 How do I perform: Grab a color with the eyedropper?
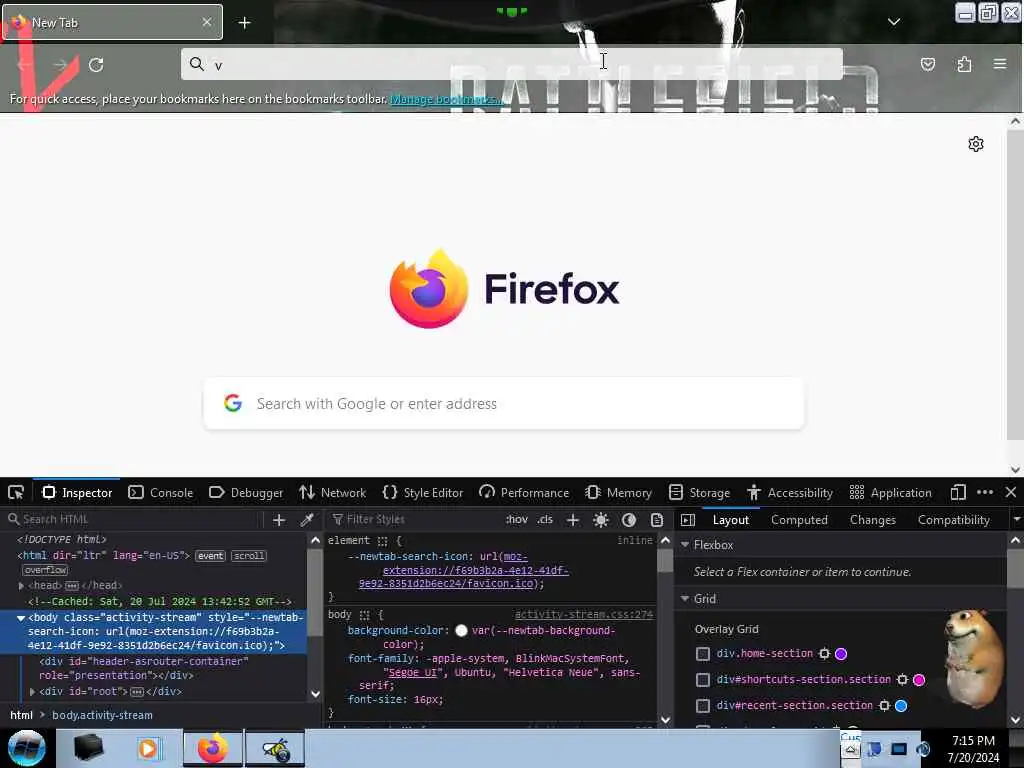pos(306,520)
